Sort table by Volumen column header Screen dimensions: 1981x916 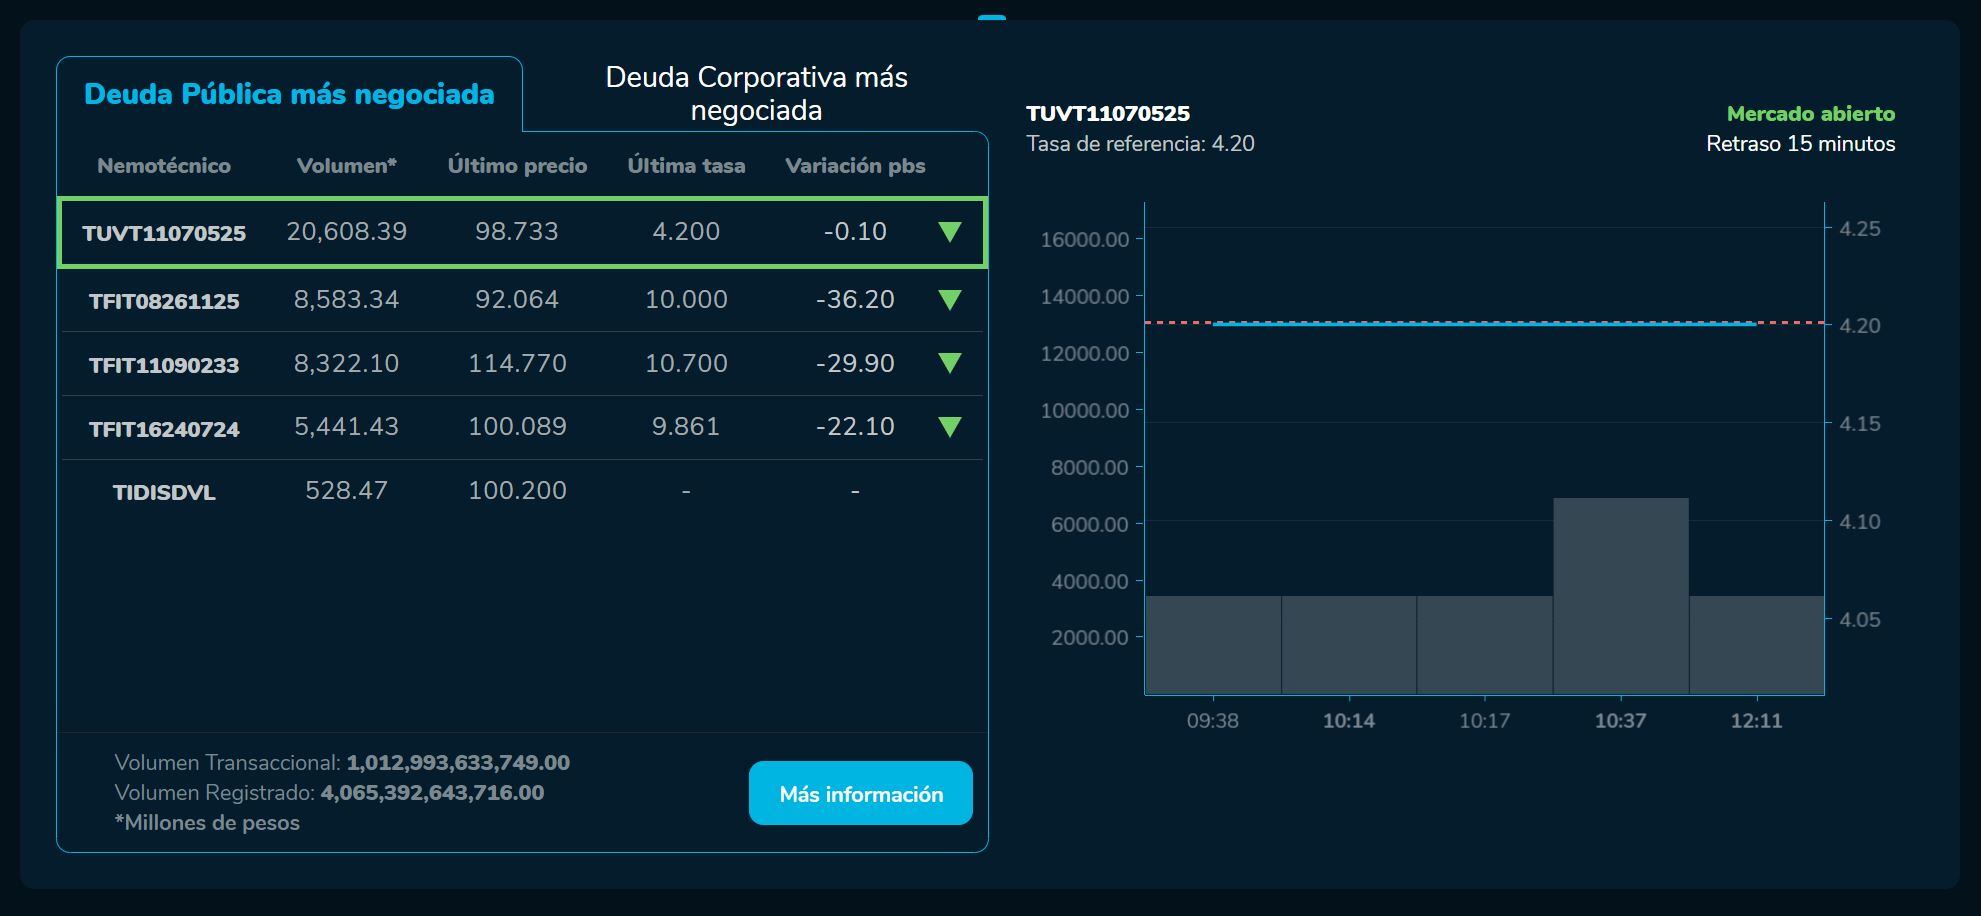point(346,166)
